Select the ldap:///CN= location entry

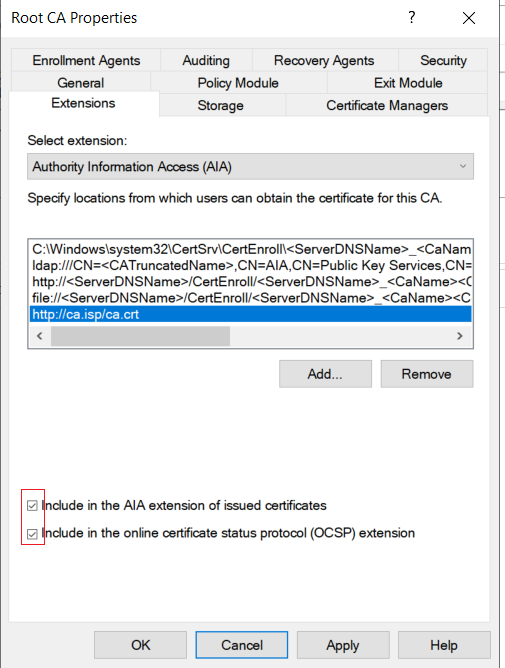(x=251, y=266)
